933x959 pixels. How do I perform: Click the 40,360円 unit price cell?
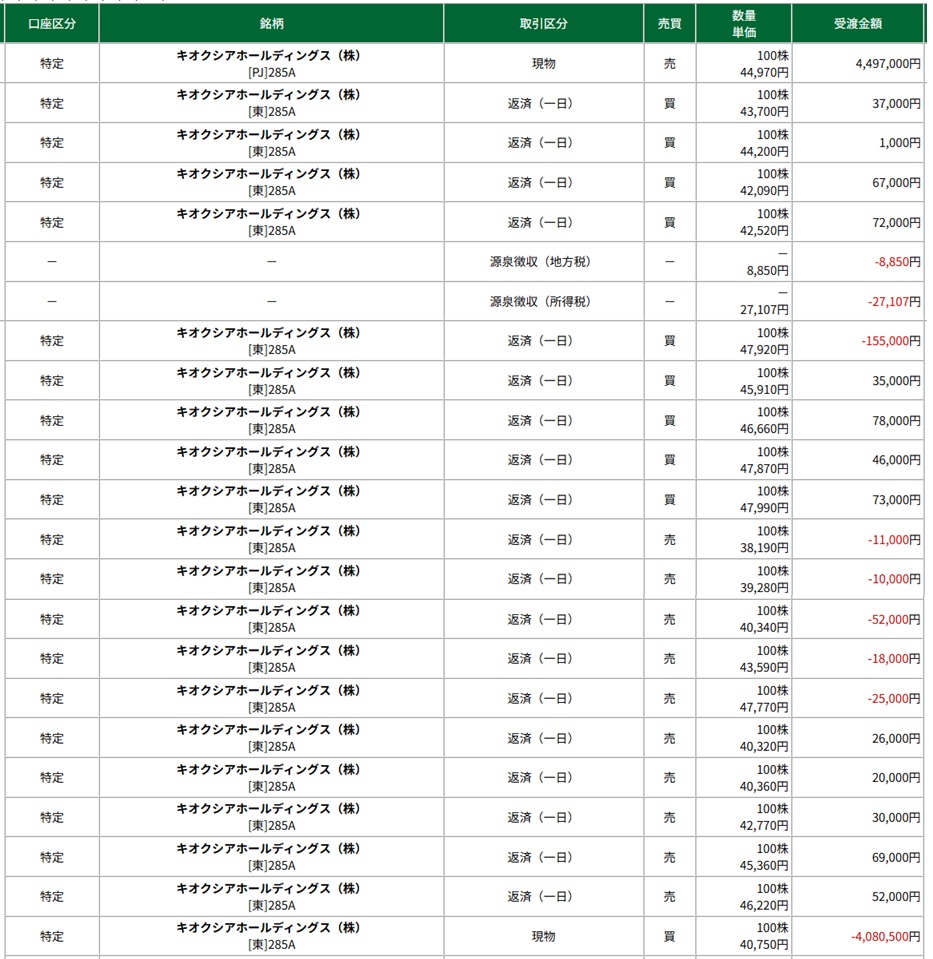(x=764, y=787)
